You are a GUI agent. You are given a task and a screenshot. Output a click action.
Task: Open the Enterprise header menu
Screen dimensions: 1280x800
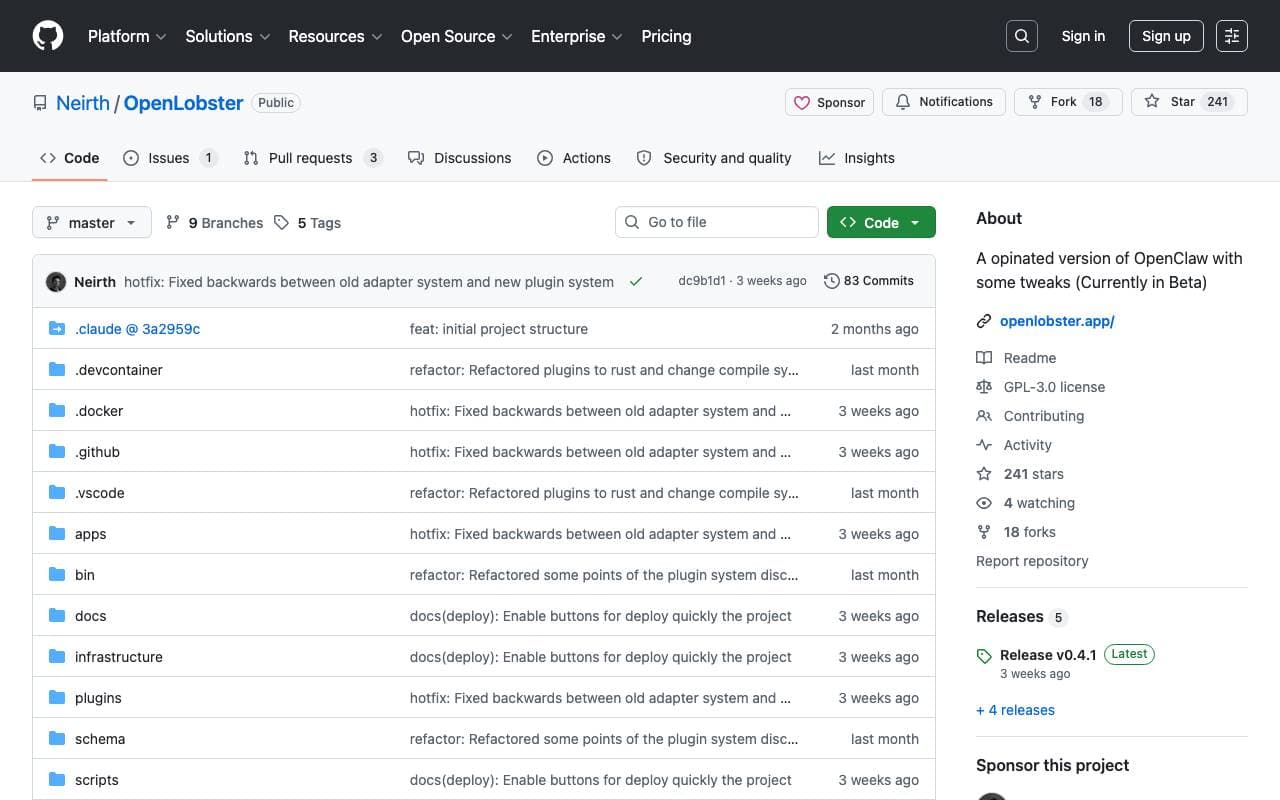click(x=577, y=36)
